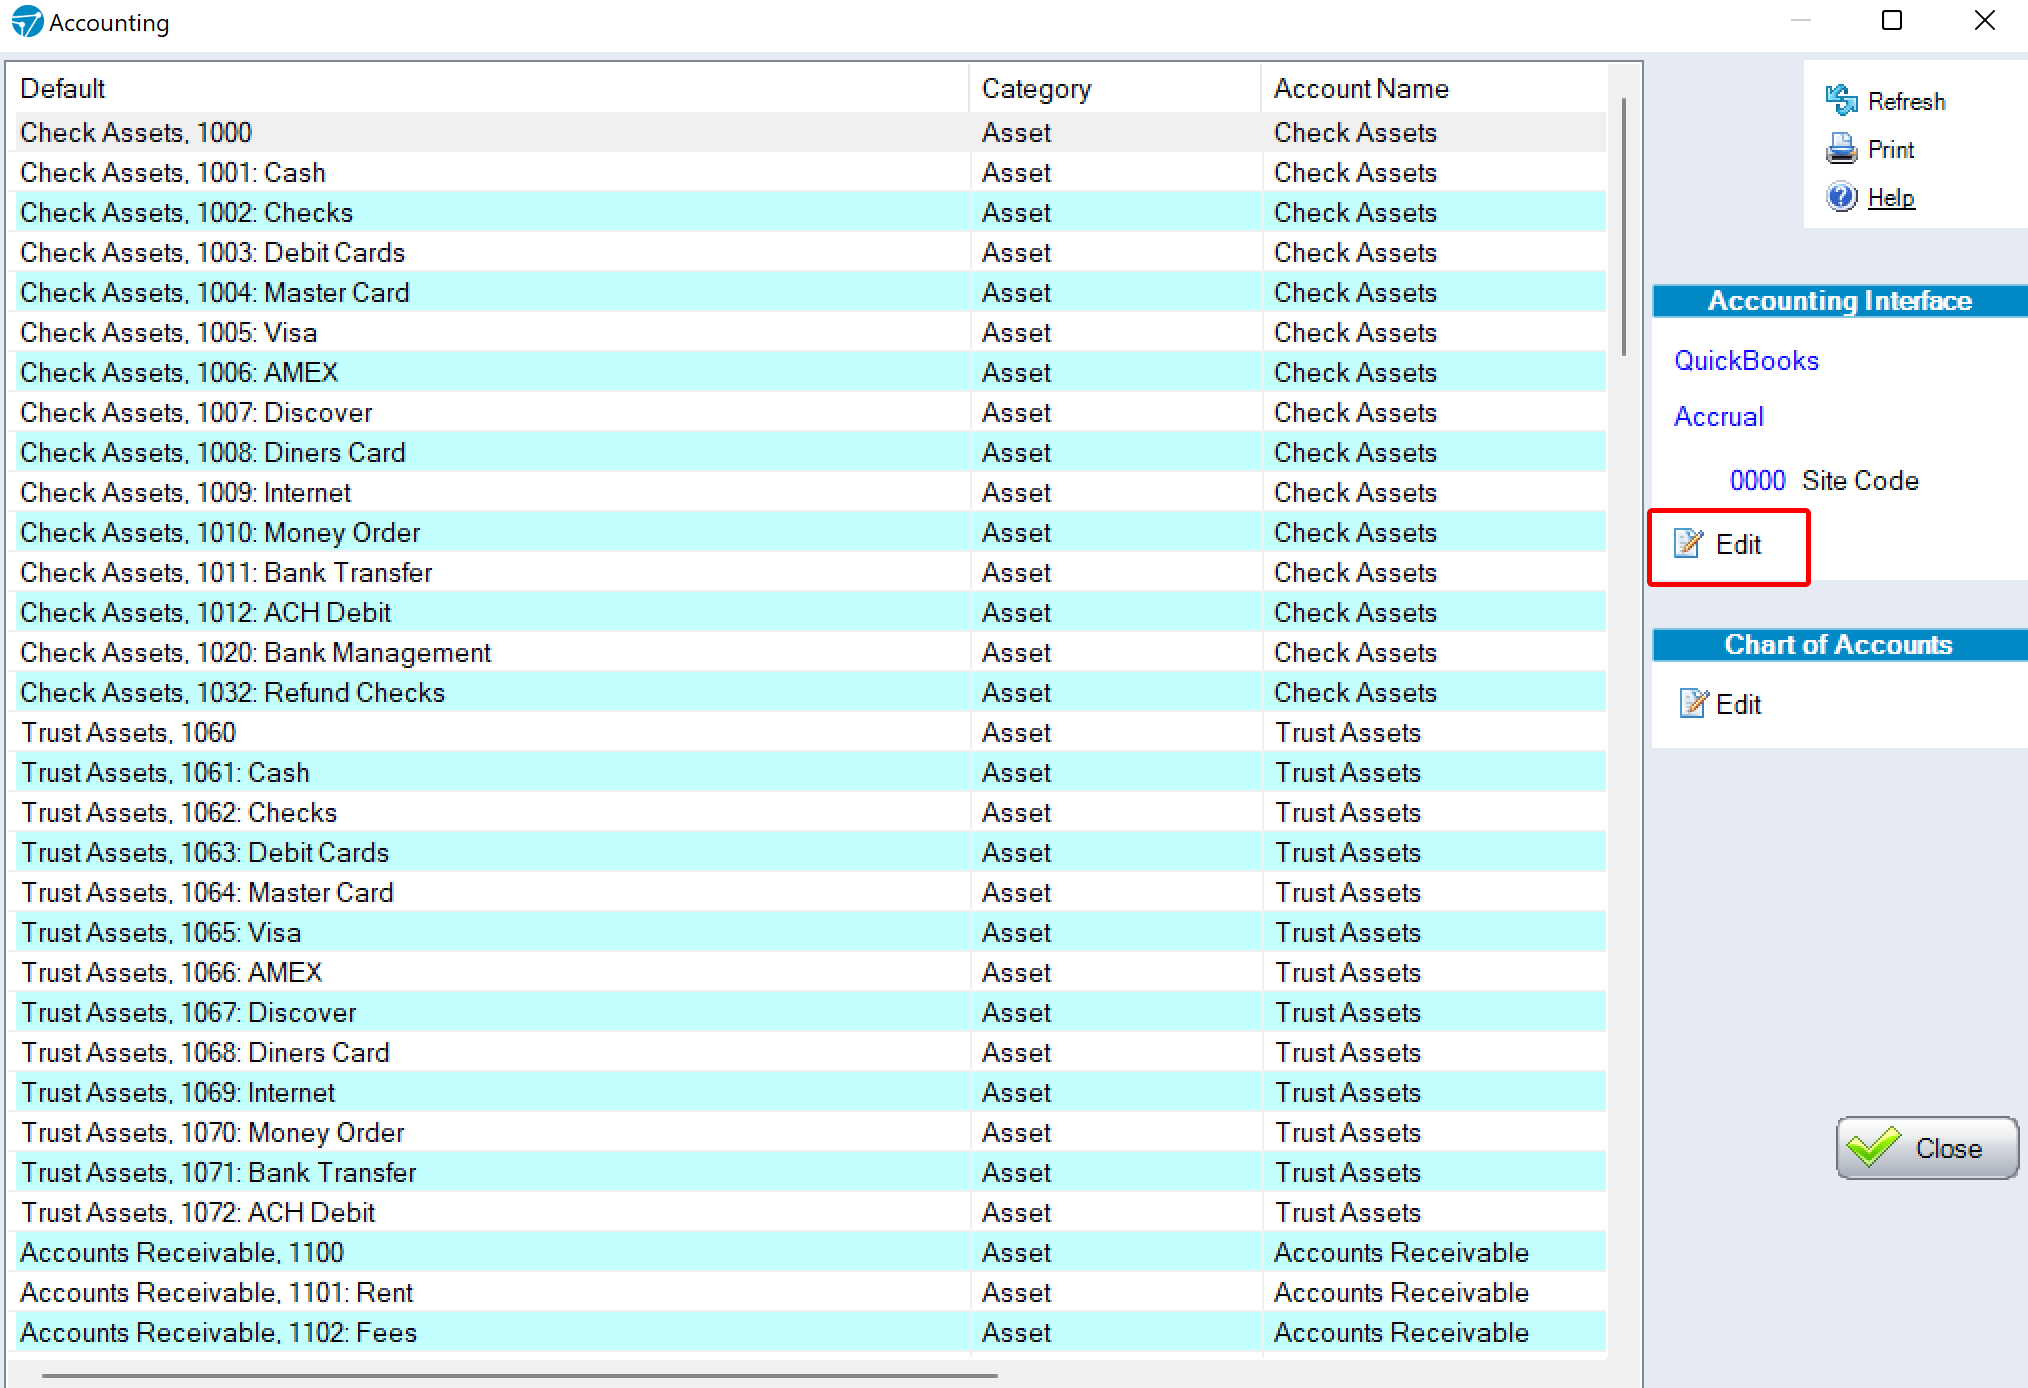Click the 0000 site code value
Viewport: 2028px width, 1388px height.
point(1757,480)
